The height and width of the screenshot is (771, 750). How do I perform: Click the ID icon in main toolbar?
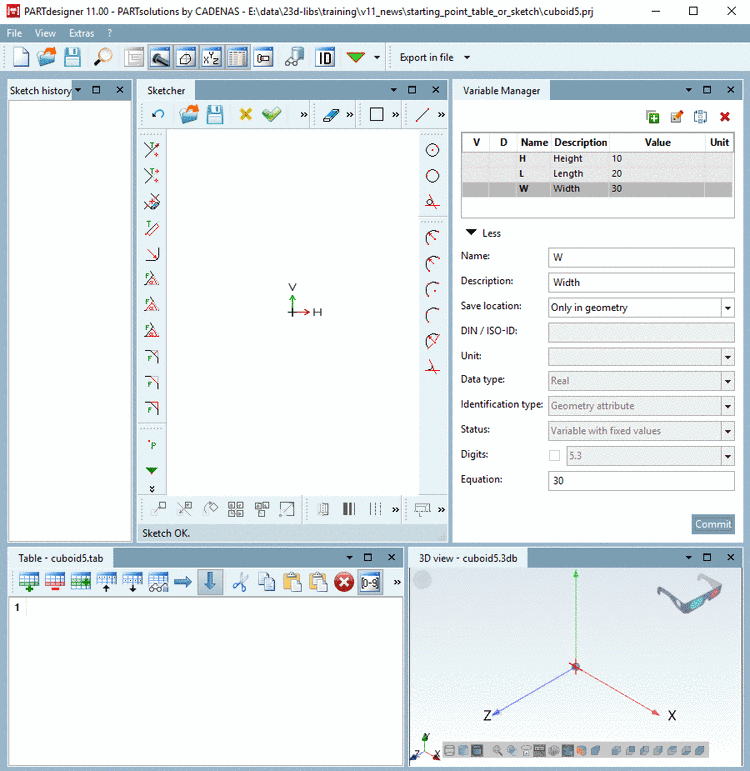point(325,58)
